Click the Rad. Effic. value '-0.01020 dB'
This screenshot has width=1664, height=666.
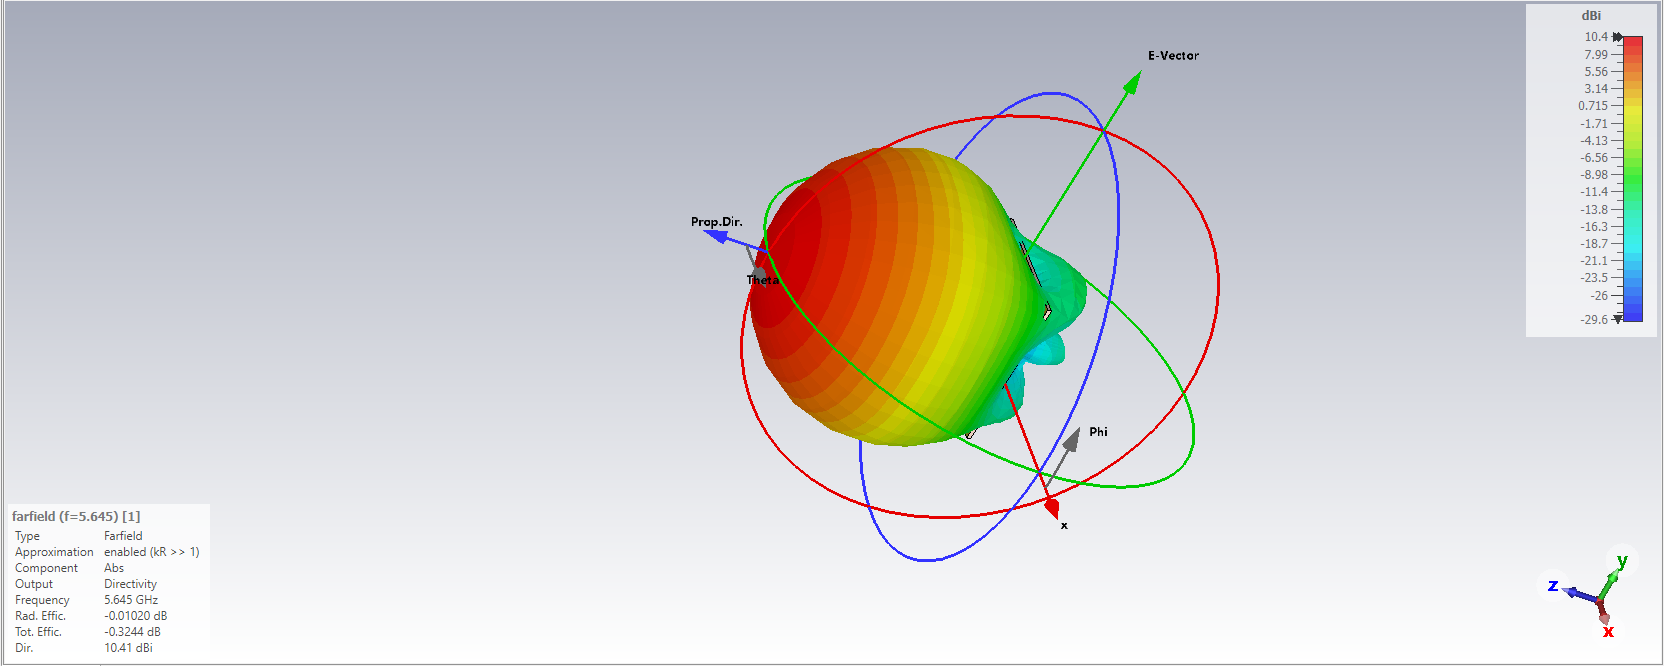pyautogui.click(x=136, y=616)
